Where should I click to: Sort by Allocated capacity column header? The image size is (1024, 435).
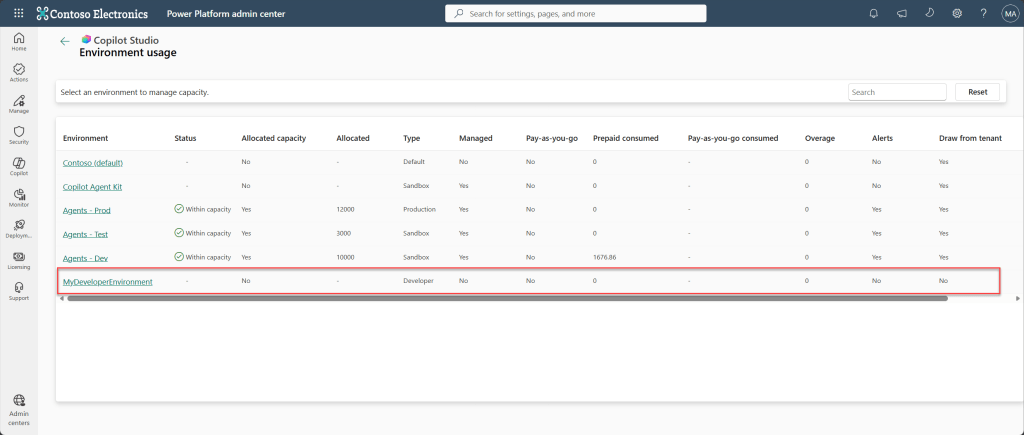click(274, 138)
